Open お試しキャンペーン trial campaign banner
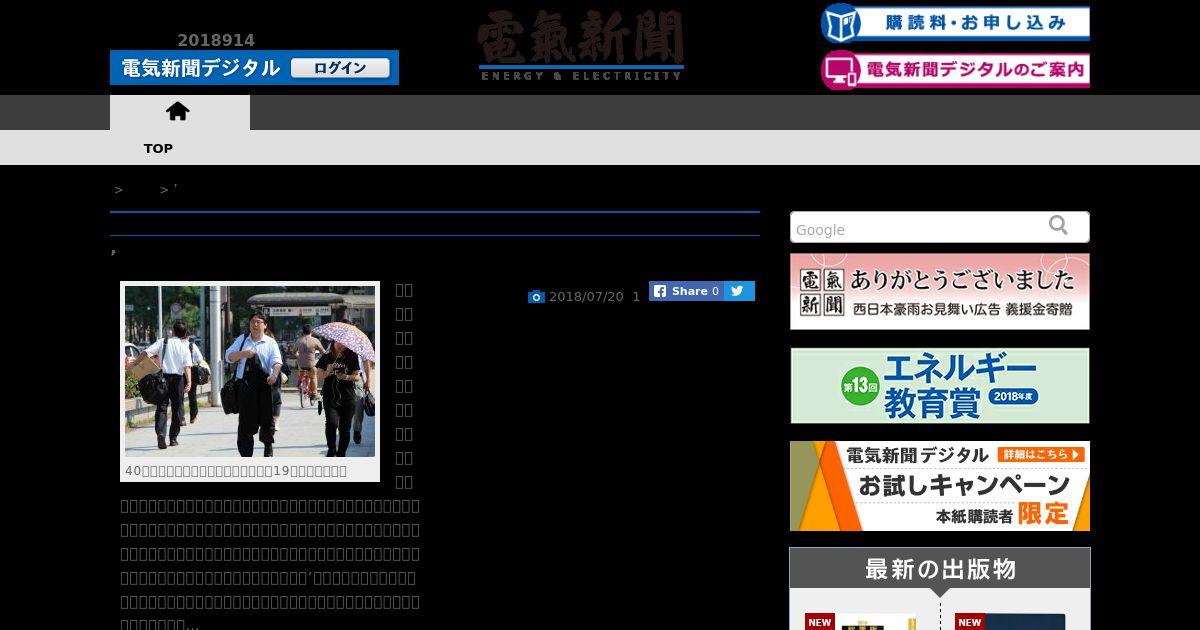The height and width of the screenshot is (630, 1200). click(x=940, y=486)
